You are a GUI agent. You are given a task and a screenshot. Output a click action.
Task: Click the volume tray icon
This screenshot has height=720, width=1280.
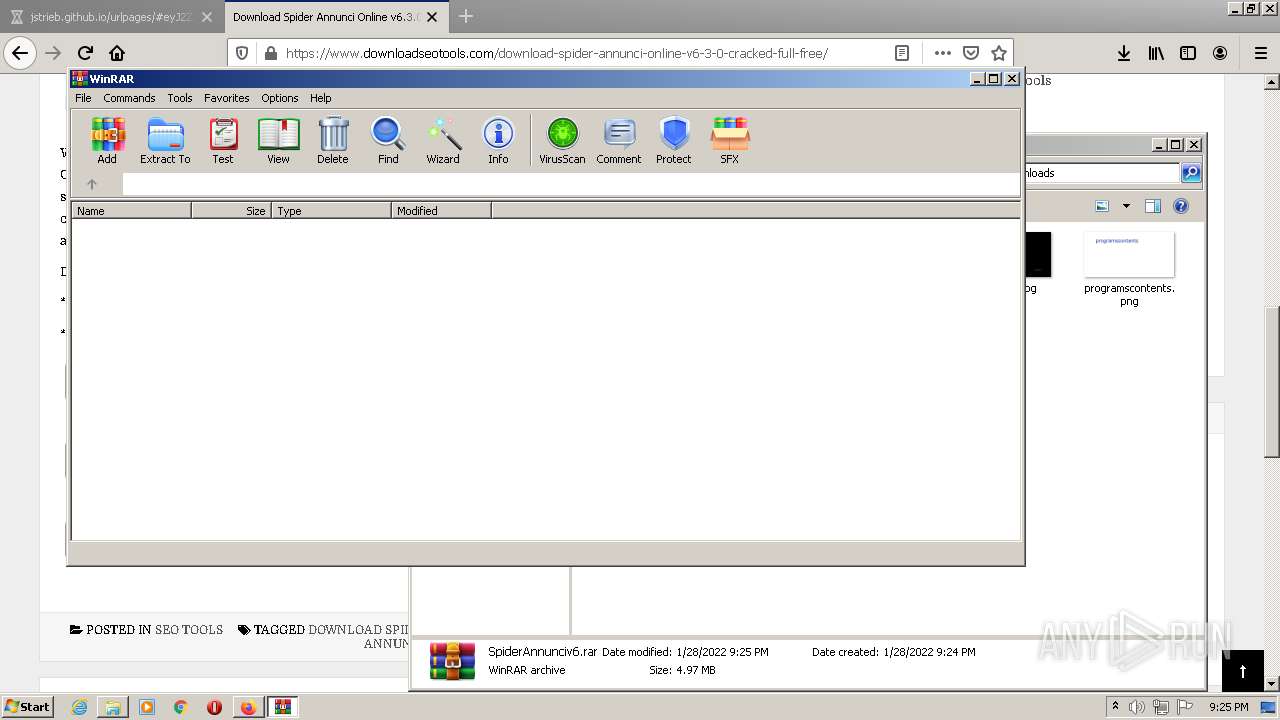click(1137, 707)
